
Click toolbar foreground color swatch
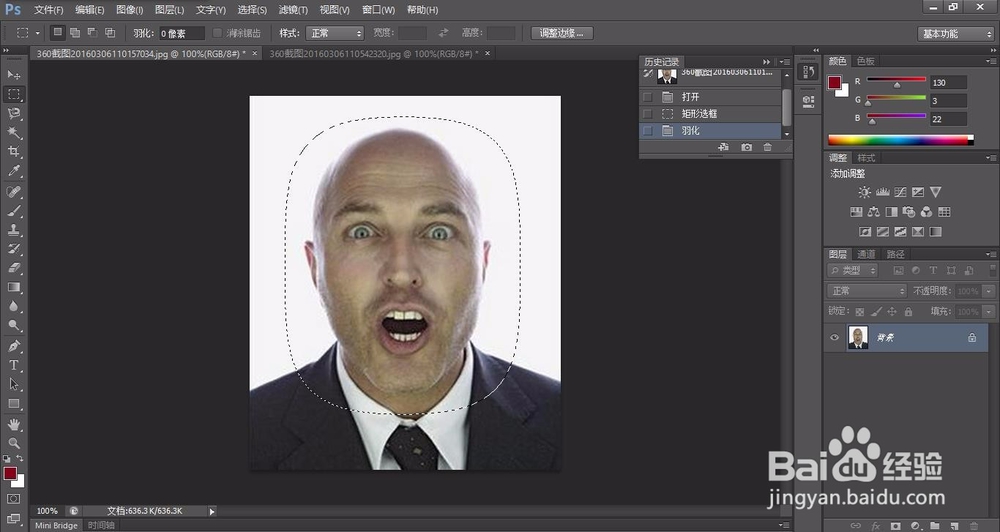click(10, 473)
